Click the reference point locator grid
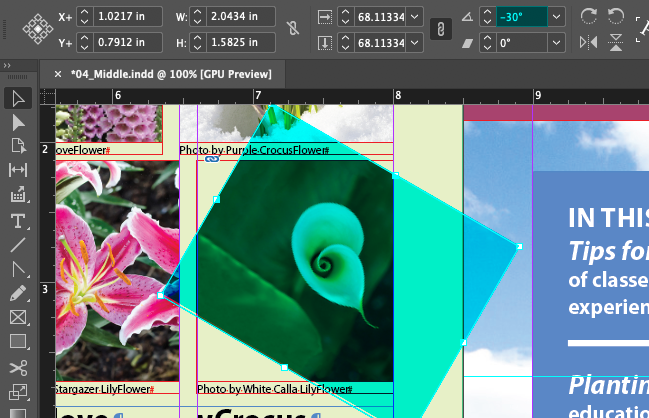The width and height of the screenshot is (649, 418). [38, 29]
